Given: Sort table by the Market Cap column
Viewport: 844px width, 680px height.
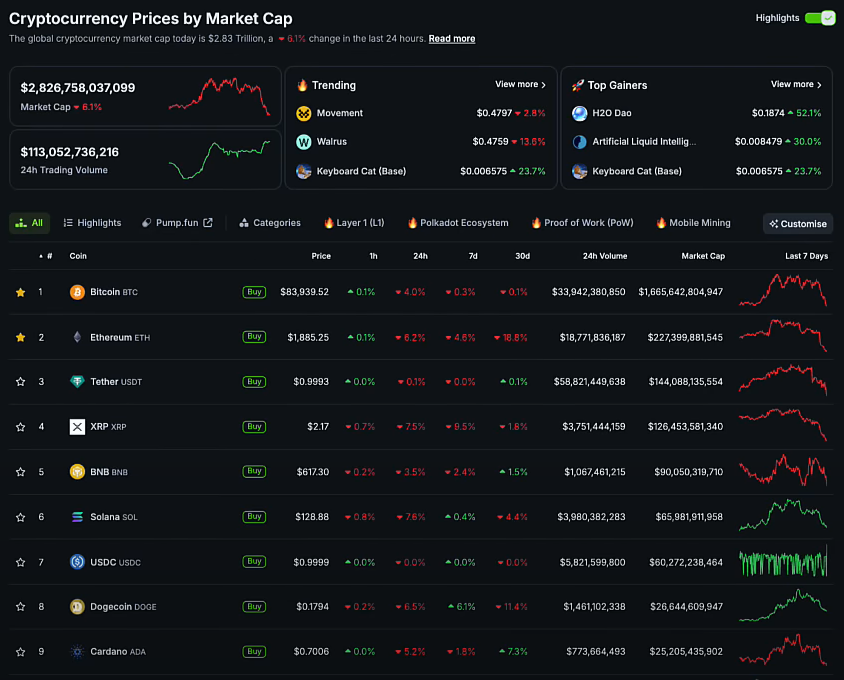Looking at the screenshot, I should click(703, 256).
